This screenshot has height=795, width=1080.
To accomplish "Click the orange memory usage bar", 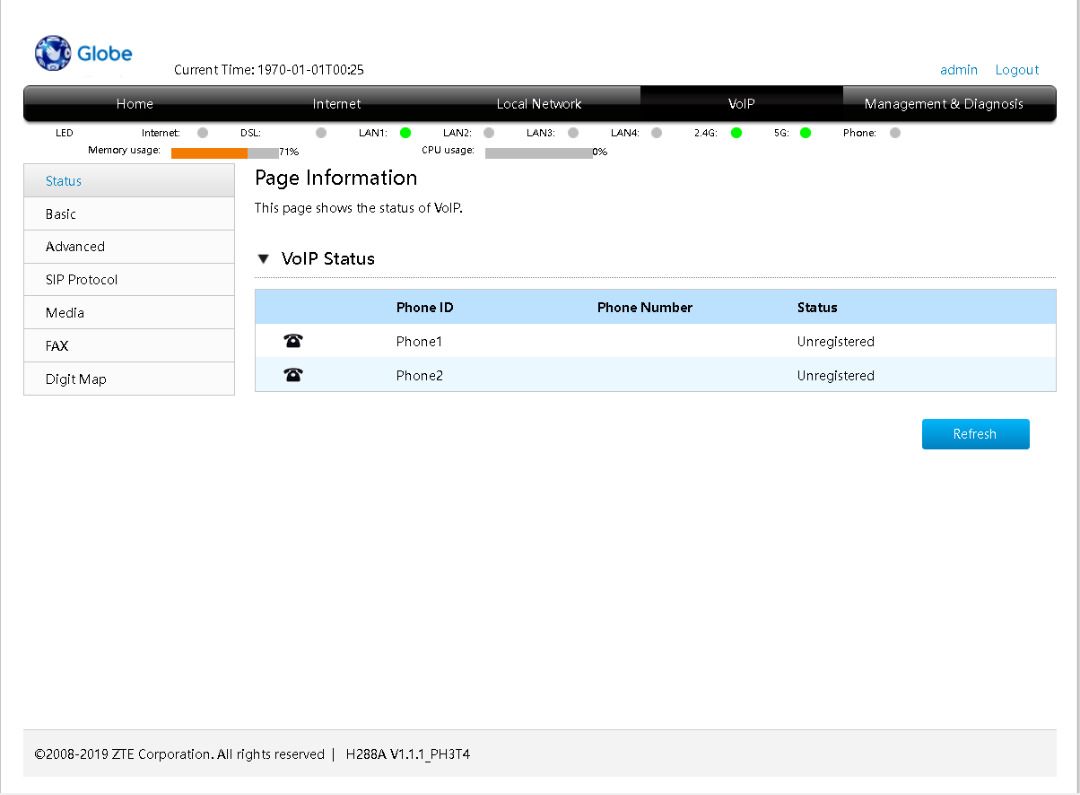I will pos(209,153).
